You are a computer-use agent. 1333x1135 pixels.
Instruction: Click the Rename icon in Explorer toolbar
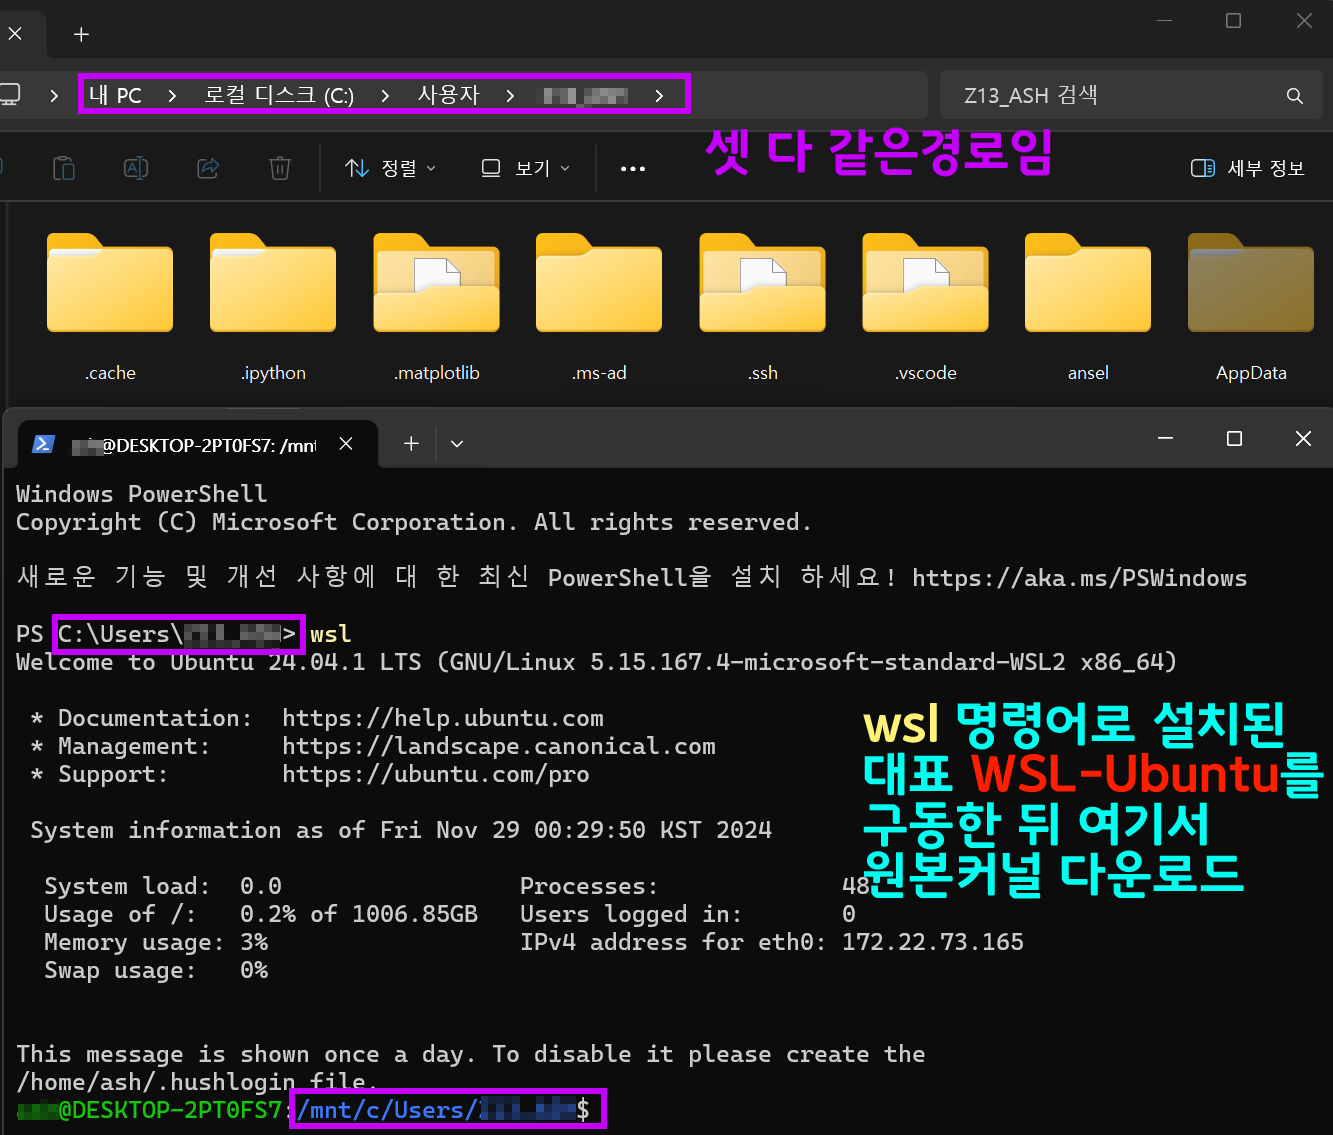point(136,168)
